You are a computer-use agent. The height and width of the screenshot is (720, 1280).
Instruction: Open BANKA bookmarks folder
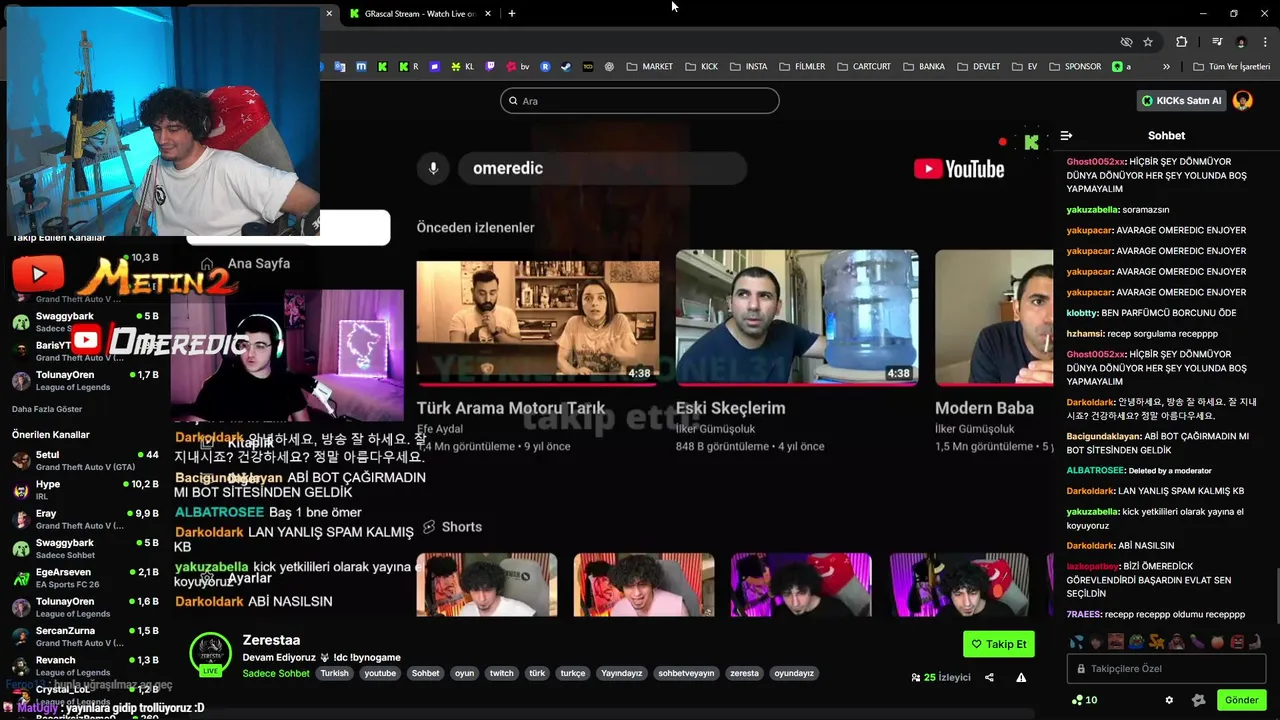click(x=923, y=66)
